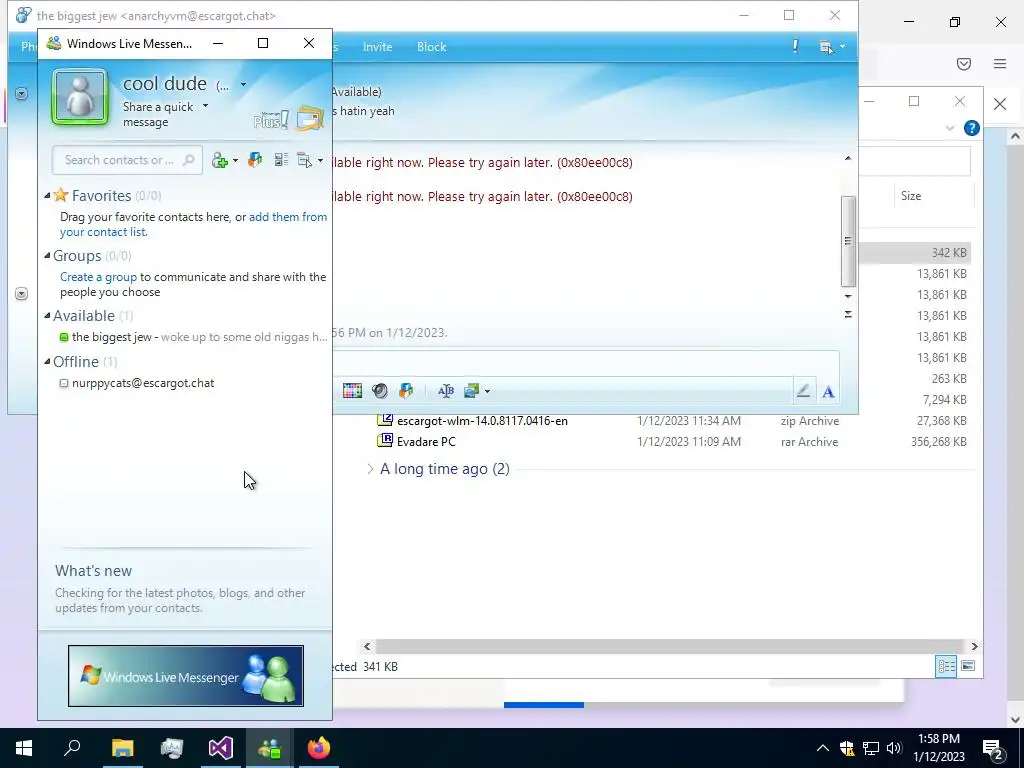Expand the A long time ago group
Screen dimensions: 1024x768
click(x=370, y=469)
